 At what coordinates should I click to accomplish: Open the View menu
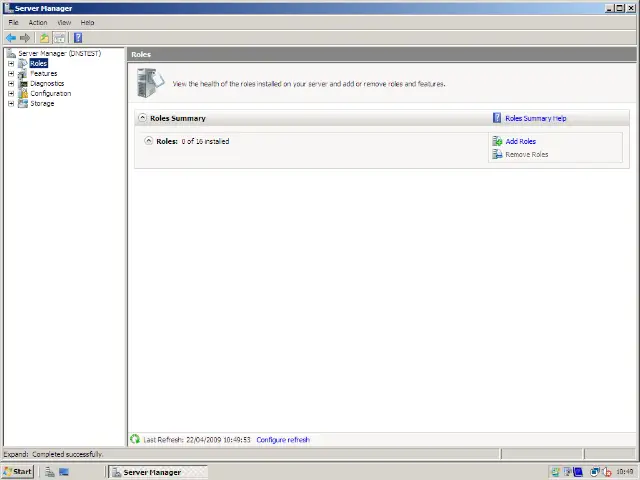[64, 22]
